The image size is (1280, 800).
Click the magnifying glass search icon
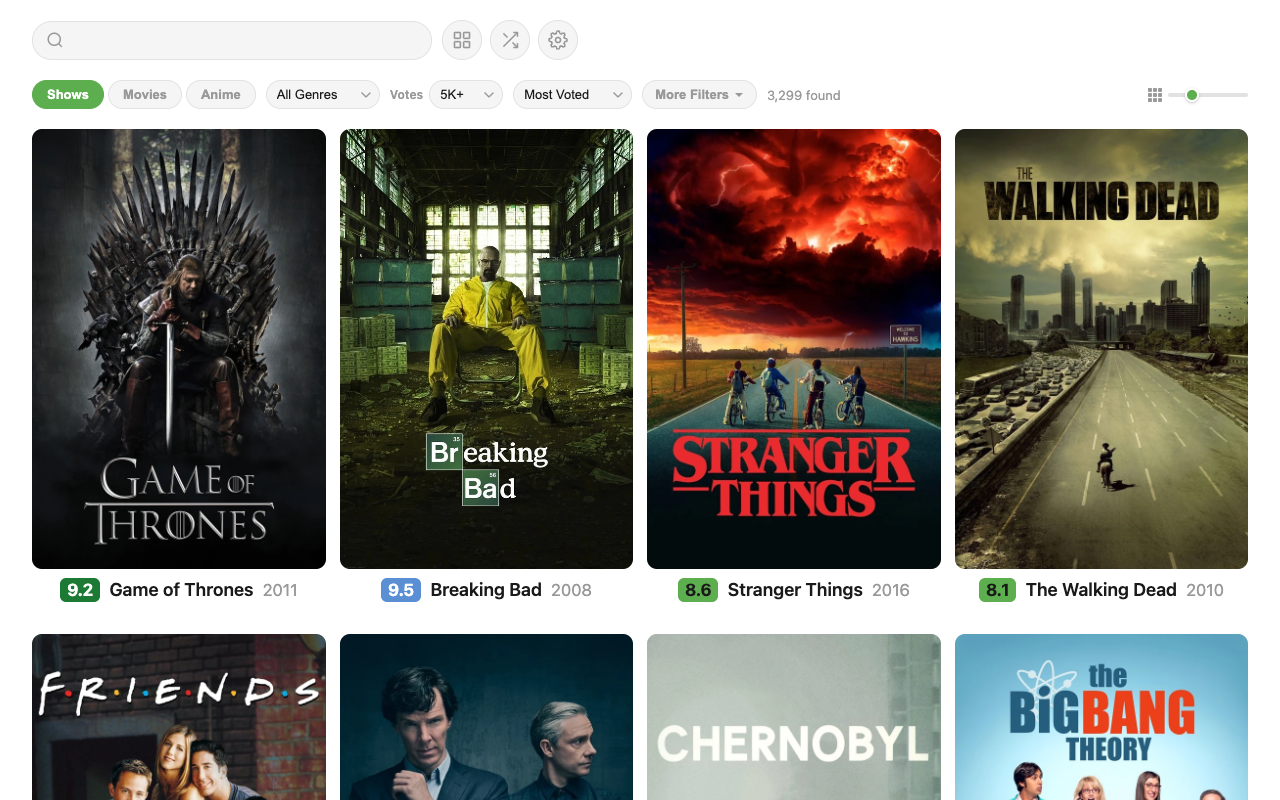coord(54,40)
